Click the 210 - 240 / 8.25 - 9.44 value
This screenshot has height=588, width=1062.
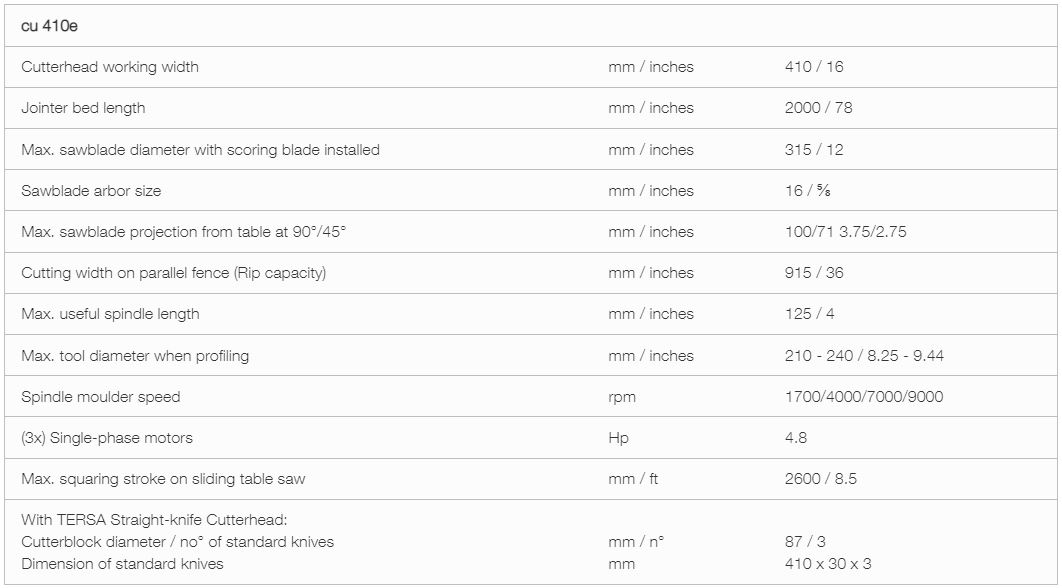tap(864, 356)
